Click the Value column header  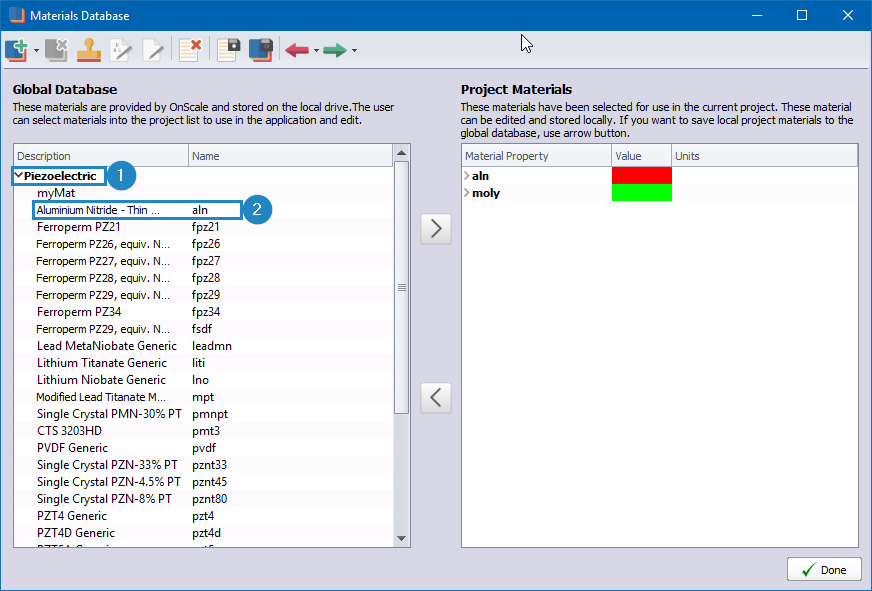coord(642,156)
